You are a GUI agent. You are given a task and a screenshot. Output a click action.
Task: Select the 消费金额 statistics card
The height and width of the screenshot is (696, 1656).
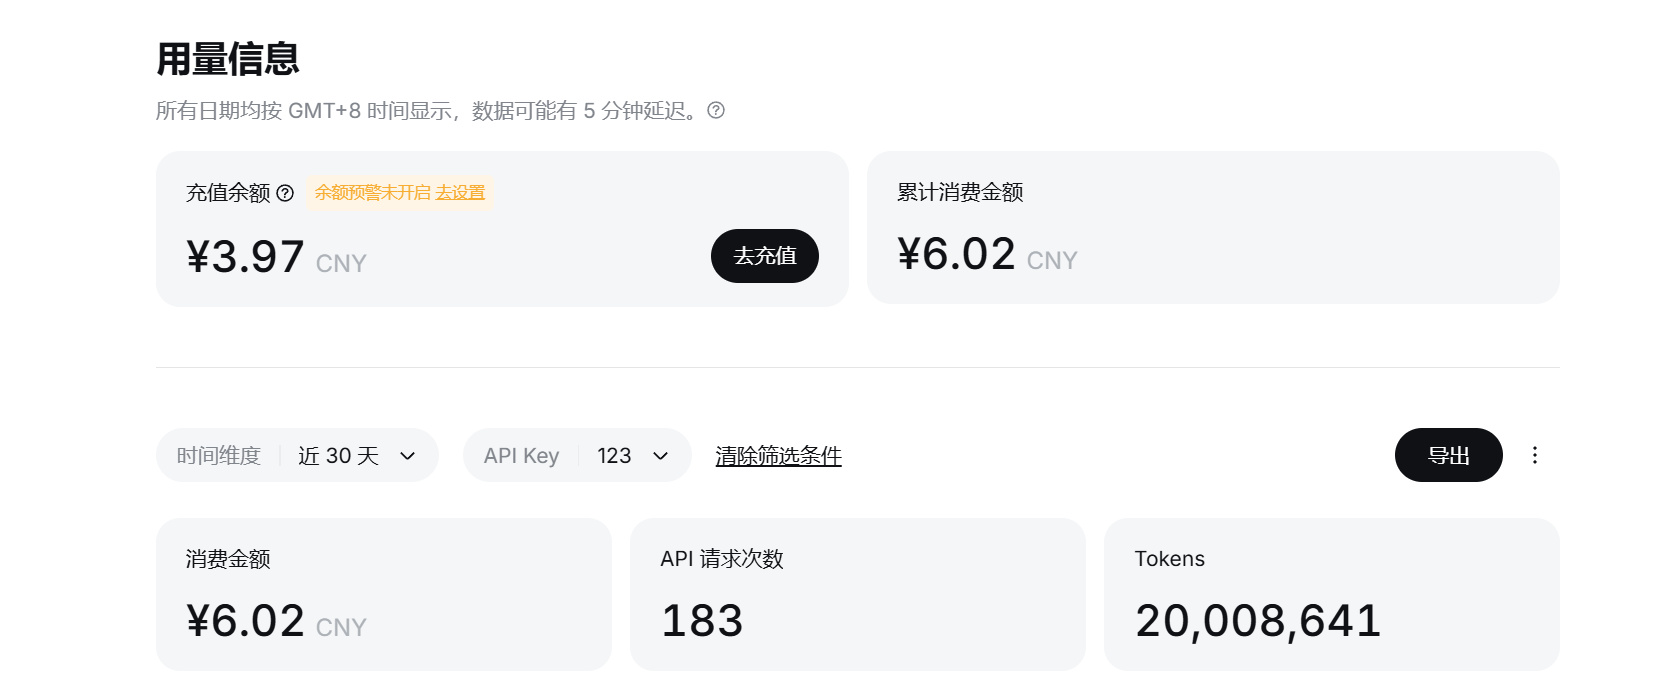tap(384, 594)
